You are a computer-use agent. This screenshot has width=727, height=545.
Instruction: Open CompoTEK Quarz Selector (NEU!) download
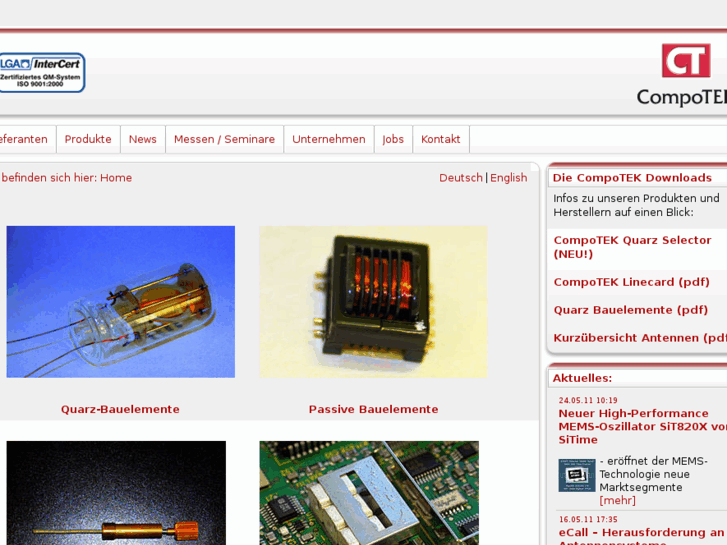tap(632, 247)
